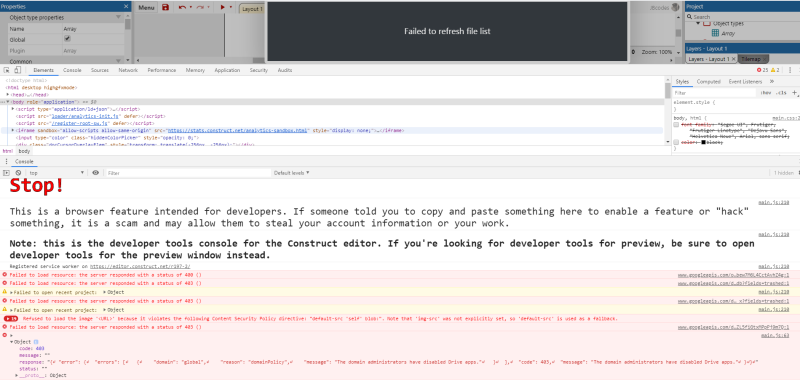Screen dimensions: 800x380
Task: Open the analytics-sandbox.html iframe src link
Action: click(237, 131)
